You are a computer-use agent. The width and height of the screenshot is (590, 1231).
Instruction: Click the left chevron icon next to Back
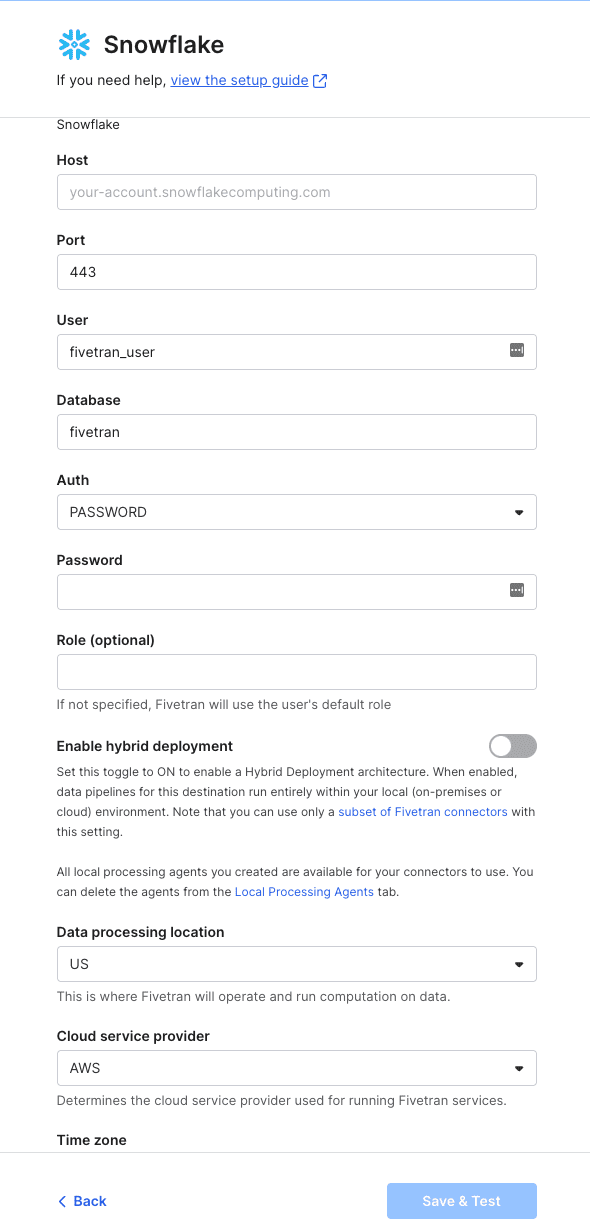click(x=62, y=1201)
